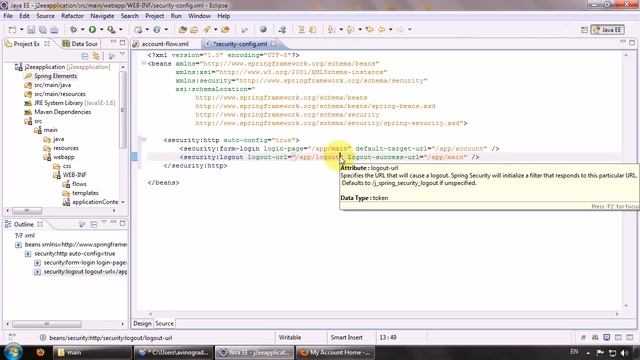Click the Open Task folder icon
The height and width of the screenshot is (360, 640).
click(x=194, y=29)
